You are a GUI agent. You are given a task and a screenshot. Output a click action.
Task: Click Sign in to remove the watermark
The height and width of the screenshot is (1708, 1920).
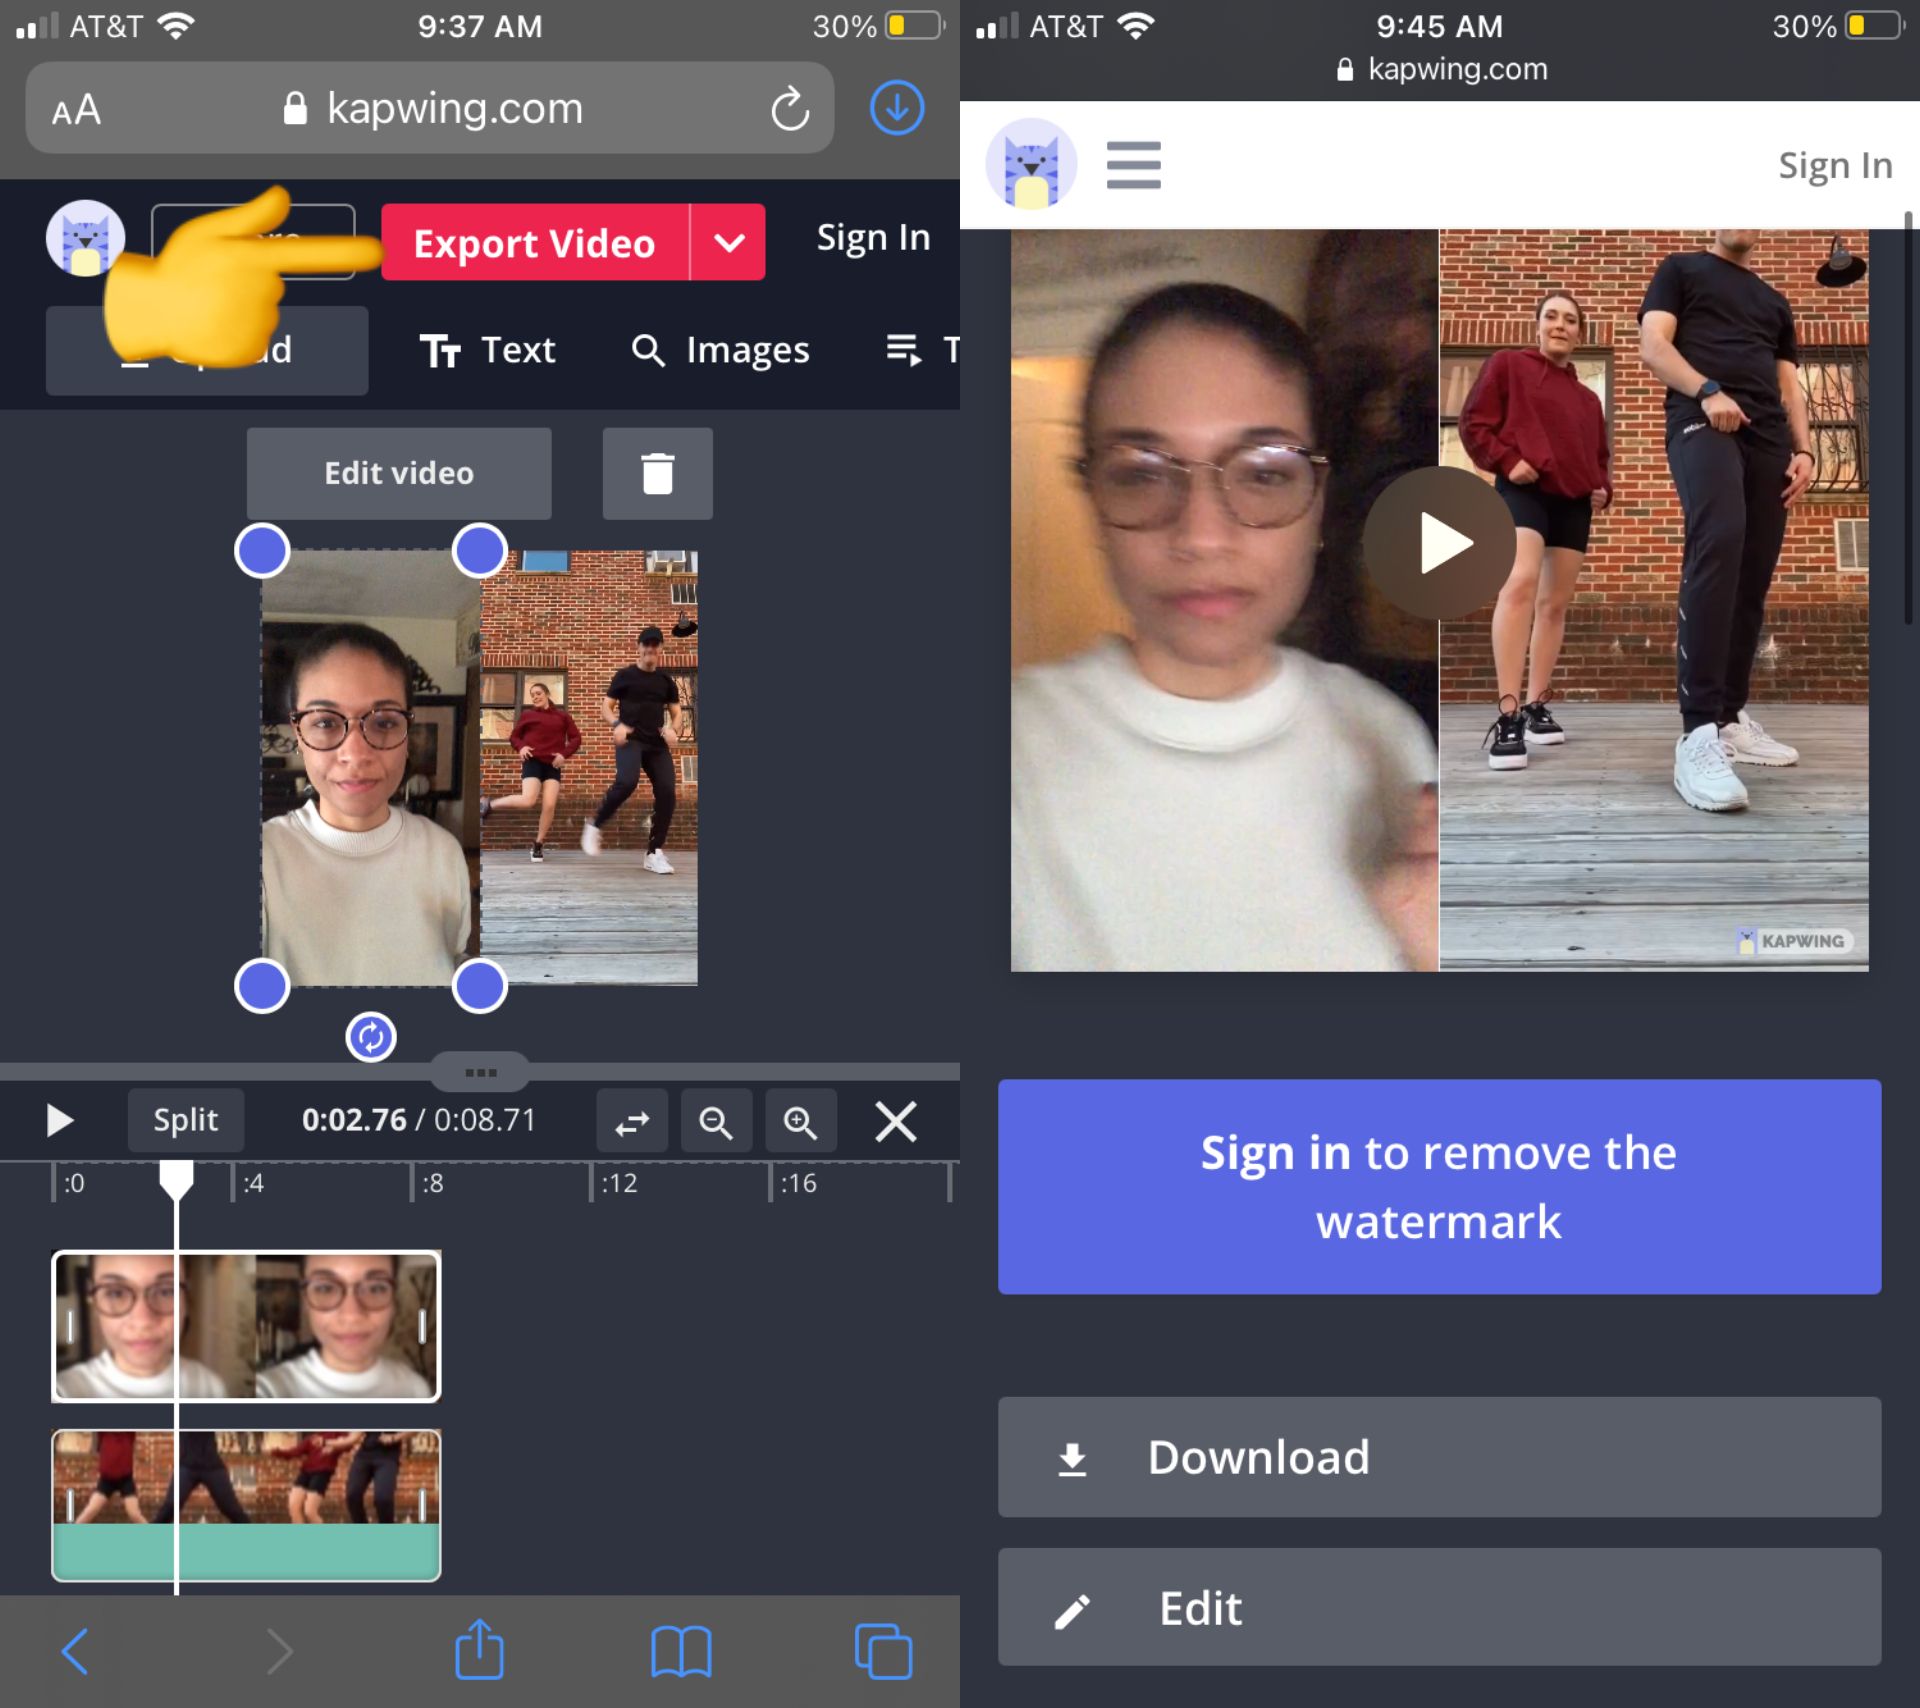pos(1438,1186)
